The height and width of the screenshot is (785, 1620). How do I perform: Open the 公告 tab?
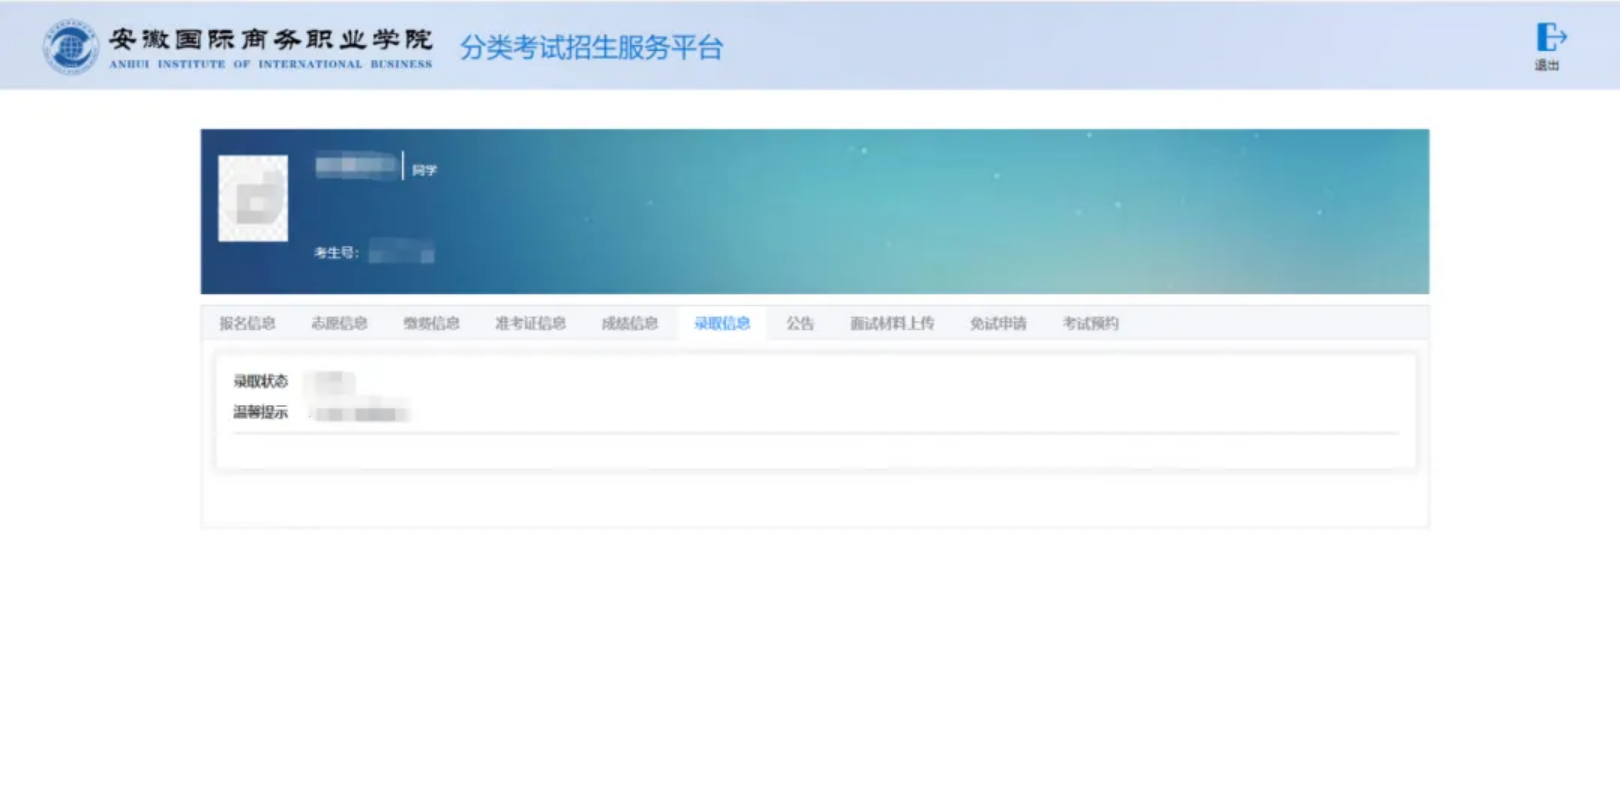coord(800,323)
